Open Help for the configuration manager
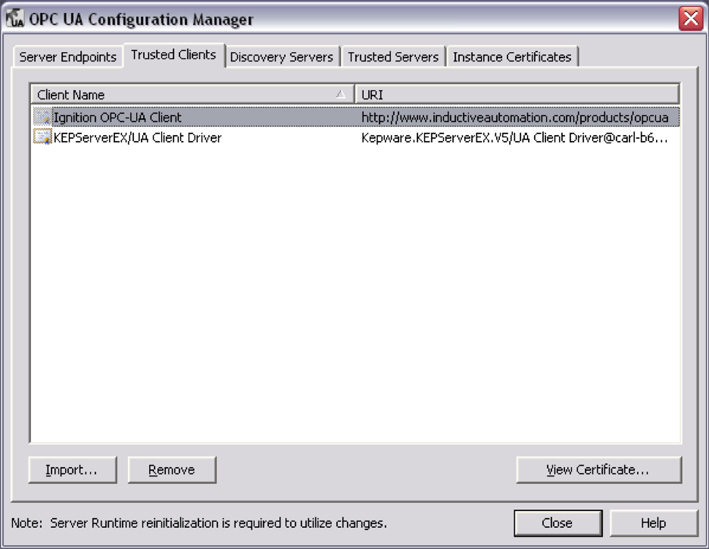The height and width of the screenshot is (549, 709). click(653, 523)
